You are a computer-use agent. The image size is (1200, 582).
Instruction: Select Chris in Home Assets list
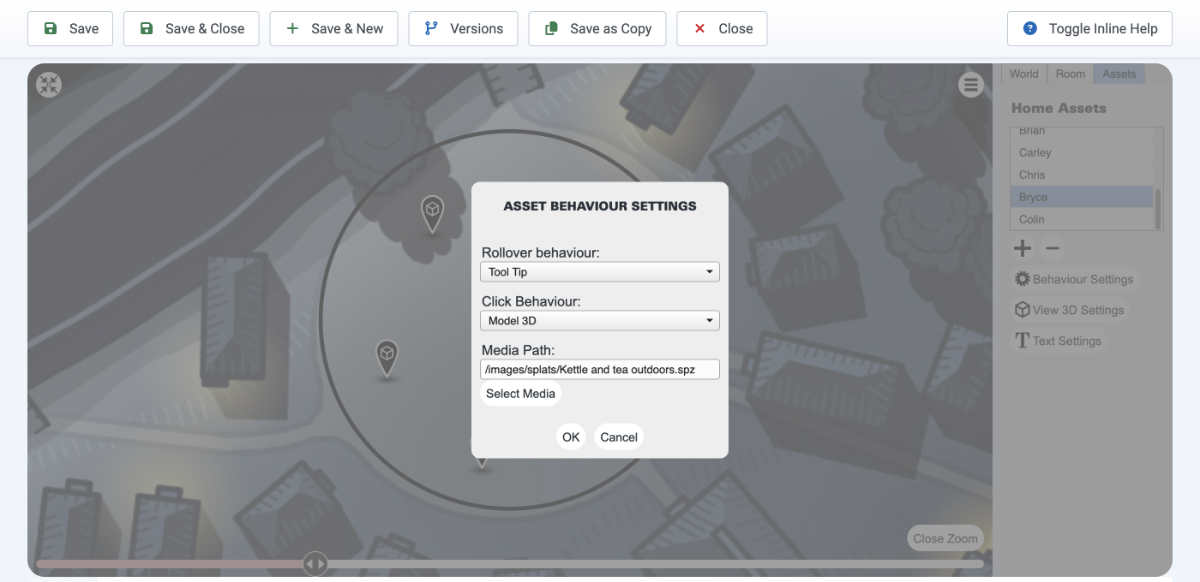pyautogui.click(x=1082, y=175)
